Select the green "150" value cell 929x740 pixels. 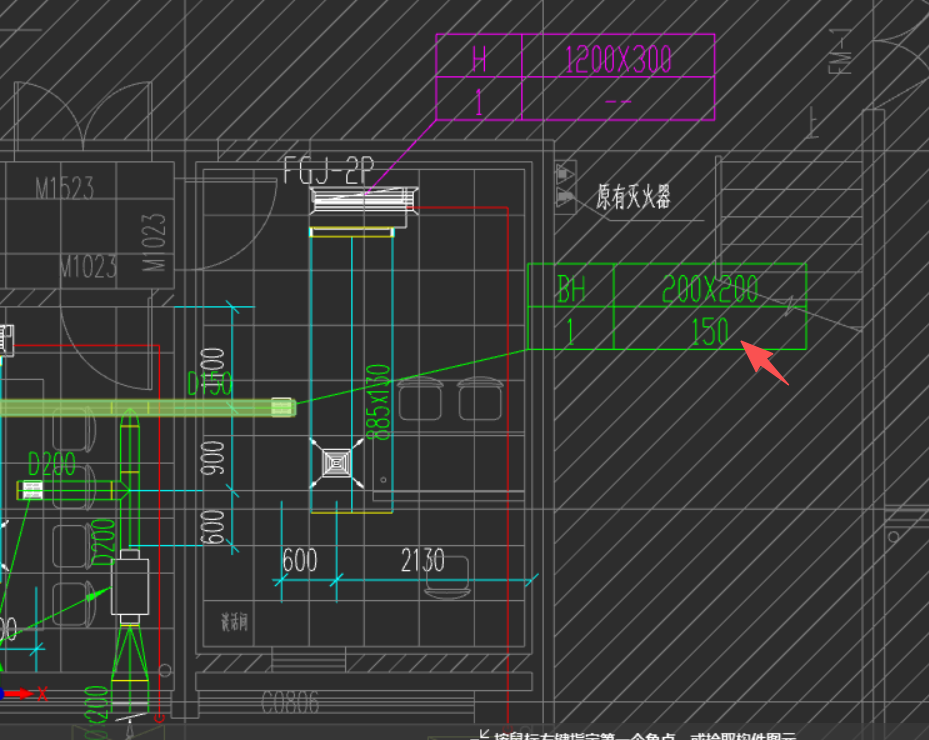point(710,328)
